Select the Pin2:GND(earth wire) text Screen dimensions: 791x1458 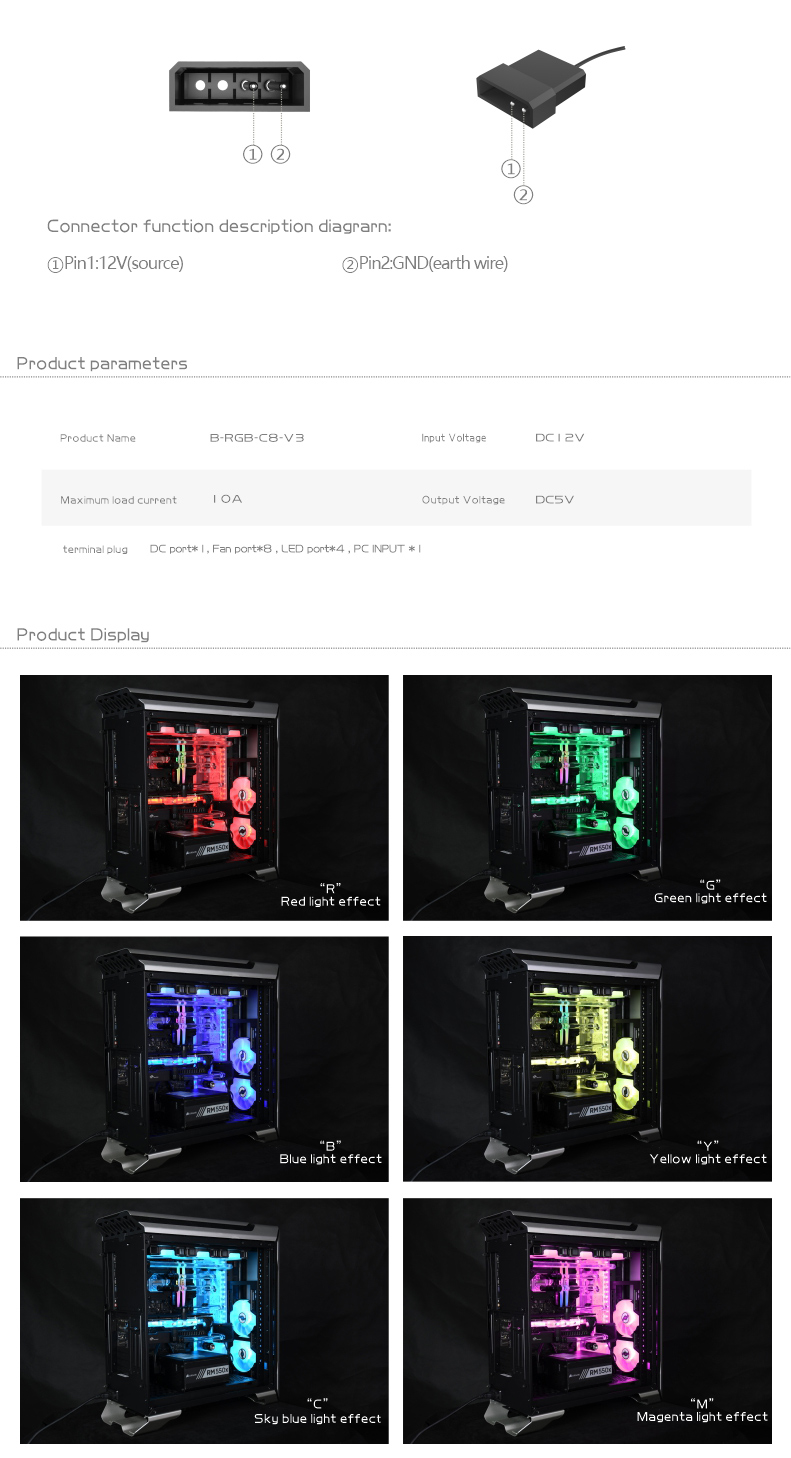(x=426, y=263)
